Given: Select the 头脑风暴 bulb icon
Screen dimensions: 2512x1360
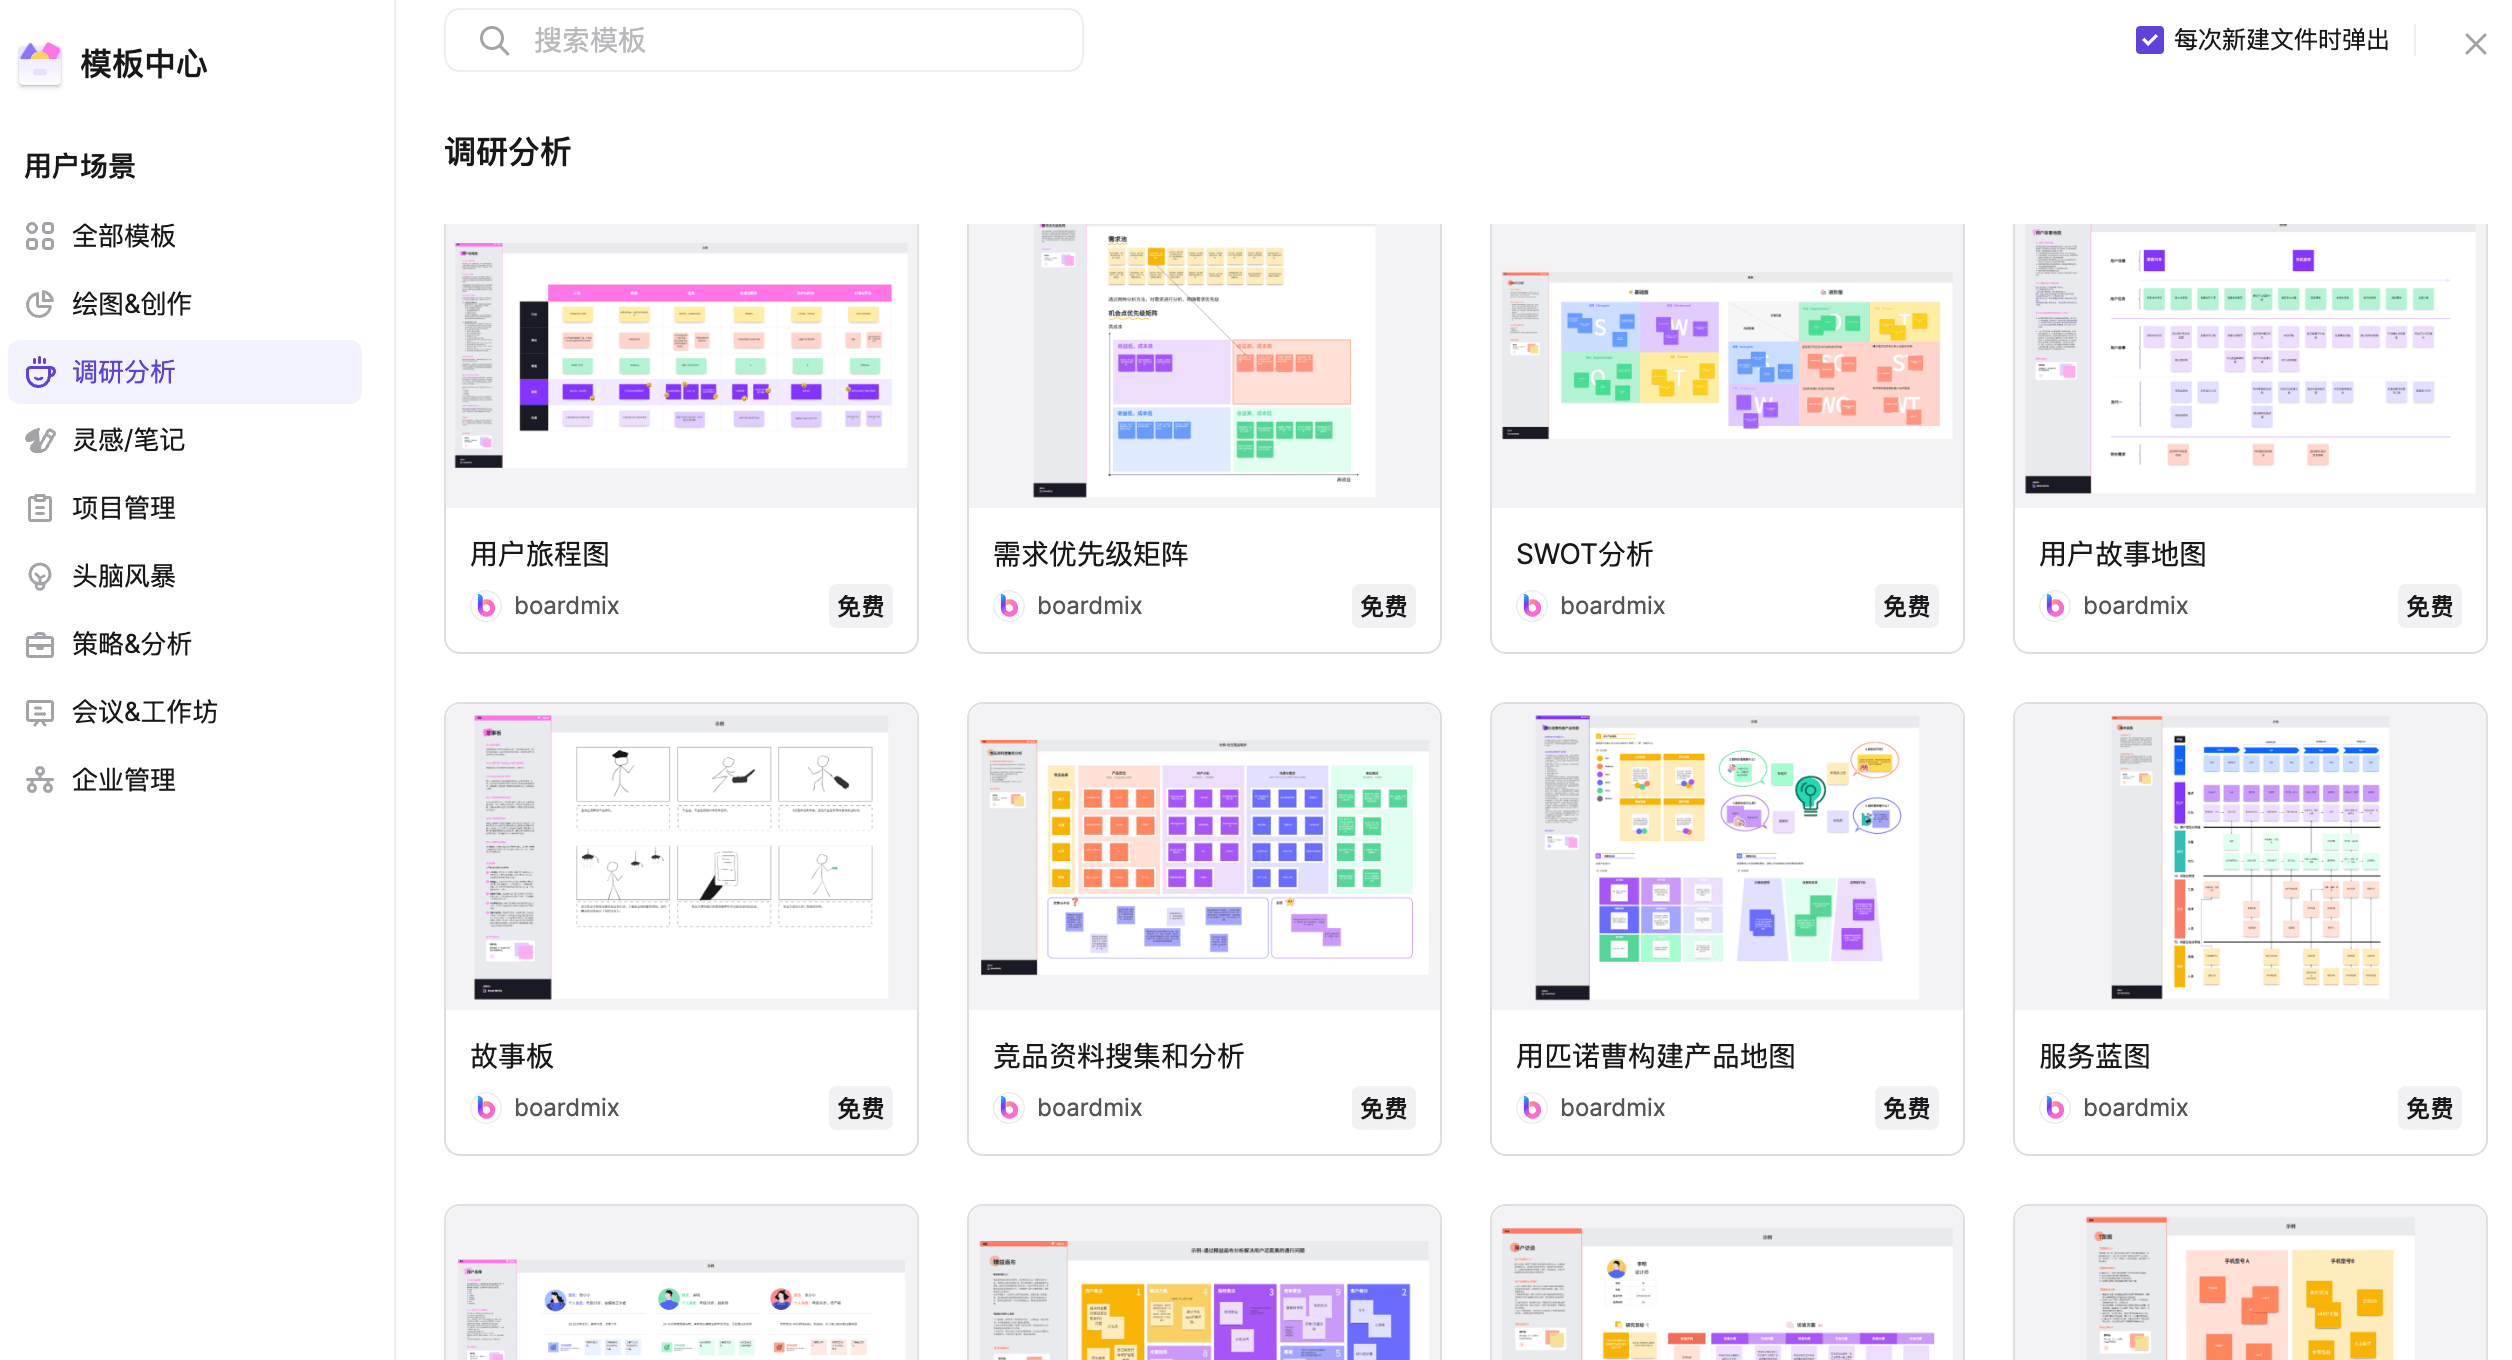Looking at the screenshot, I should [40, 576].
